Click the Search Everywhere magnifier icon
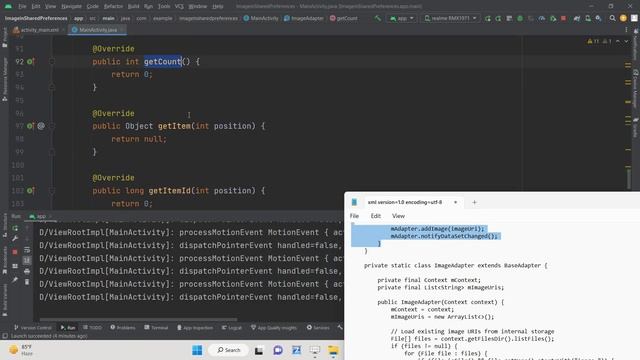Viewport: 640px width, 360px height. [612, 18]
